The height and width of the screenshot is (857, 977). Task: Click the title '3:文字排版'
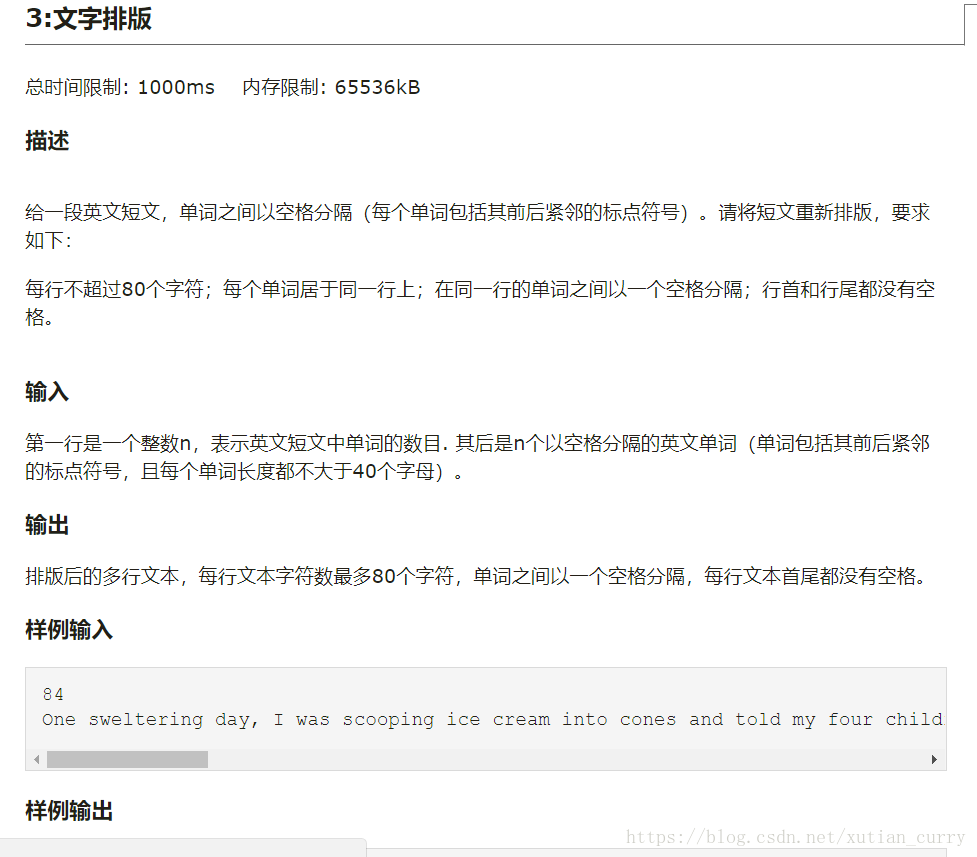[x=88, y=18]
